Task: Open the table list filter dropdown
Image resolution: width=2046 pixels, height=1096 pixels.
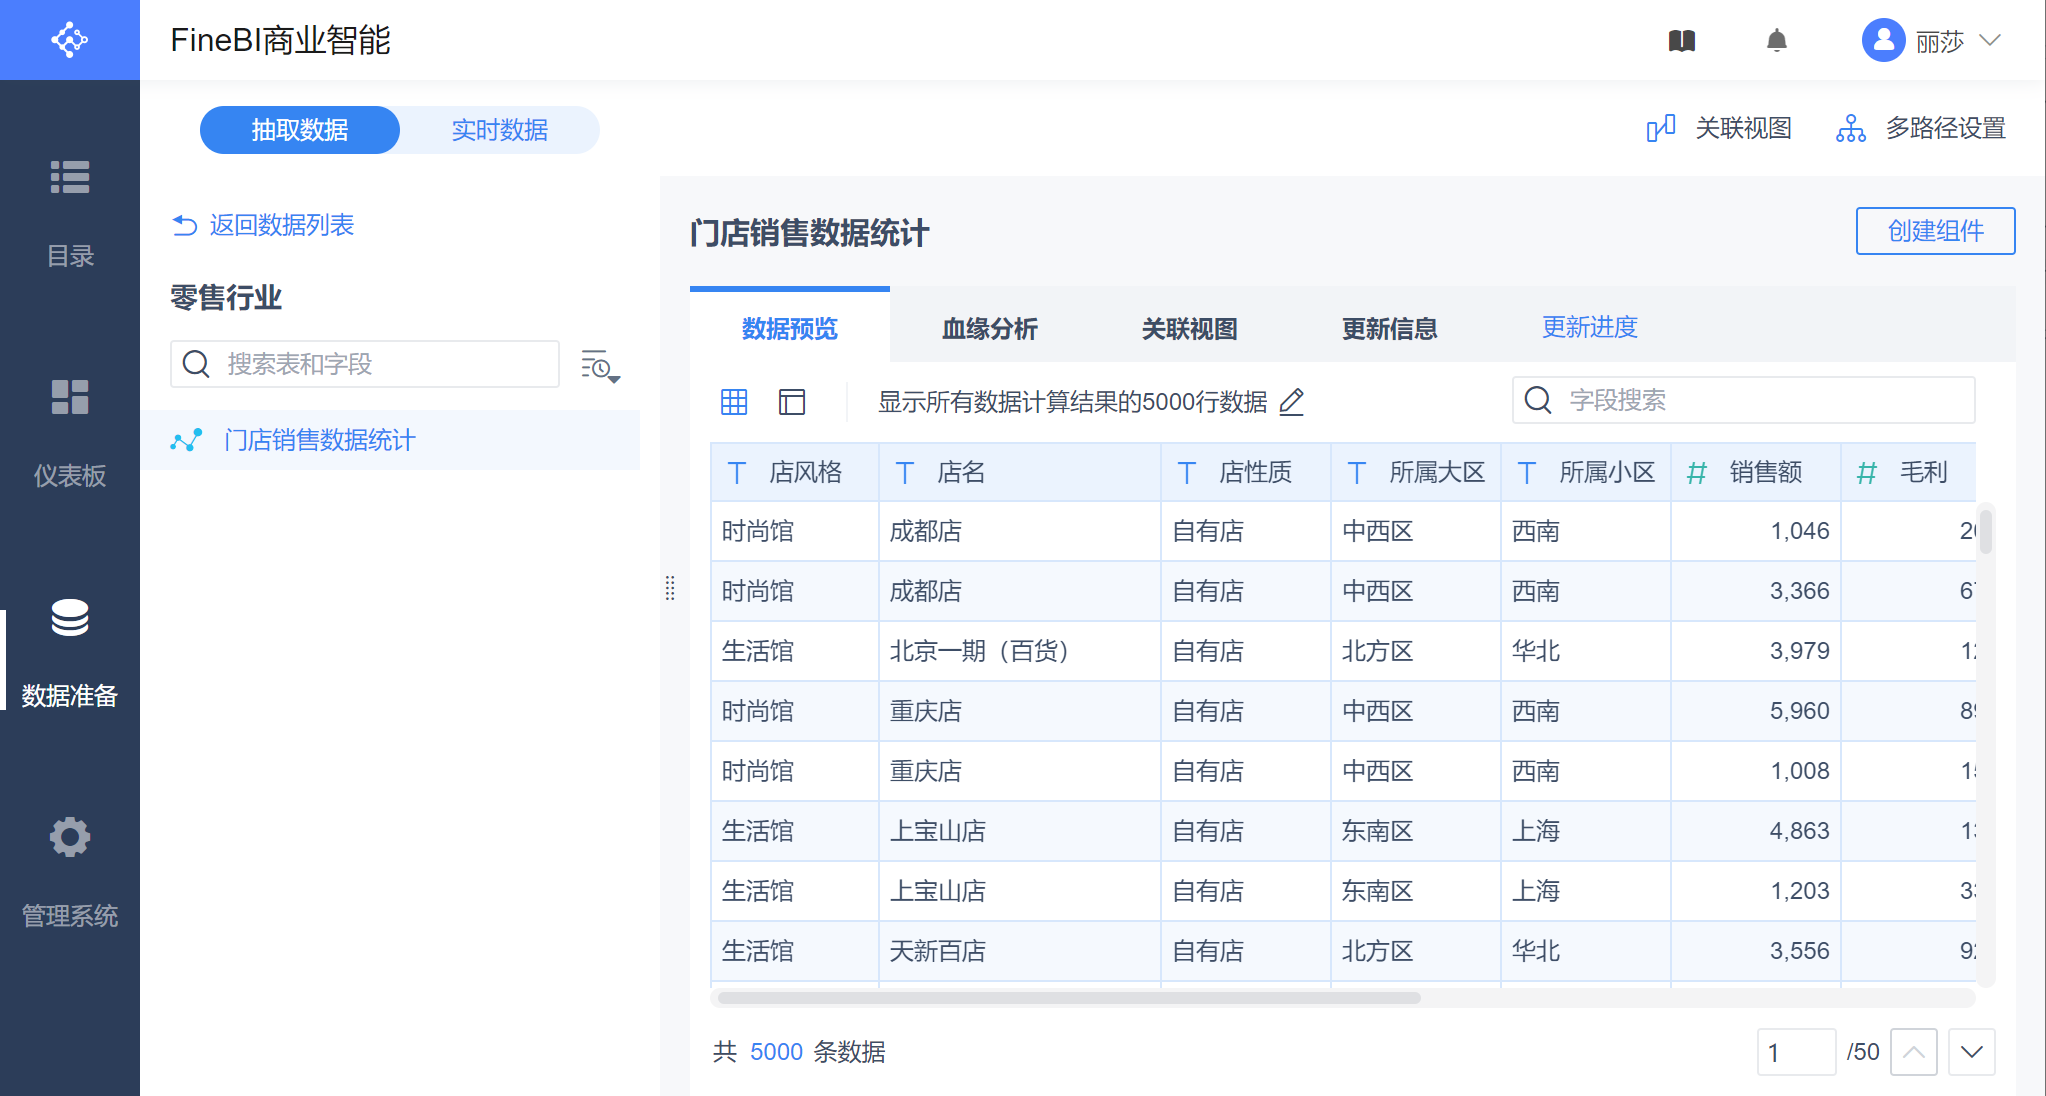Action: coord(600,366)
